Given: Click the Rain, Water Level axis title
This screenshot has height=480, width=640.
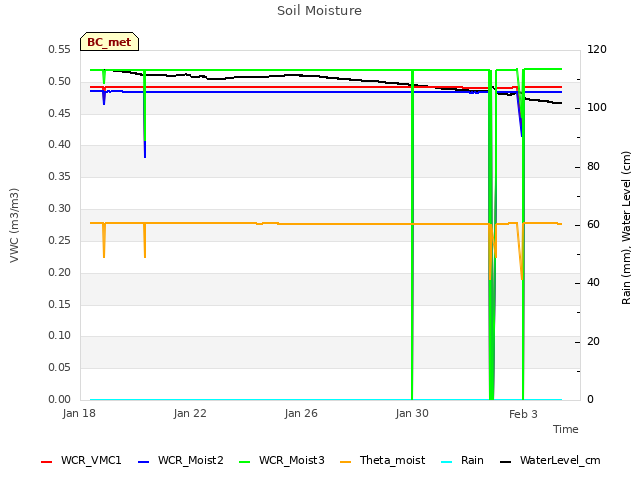Looking at the screenshot, I should coord(626,228).
